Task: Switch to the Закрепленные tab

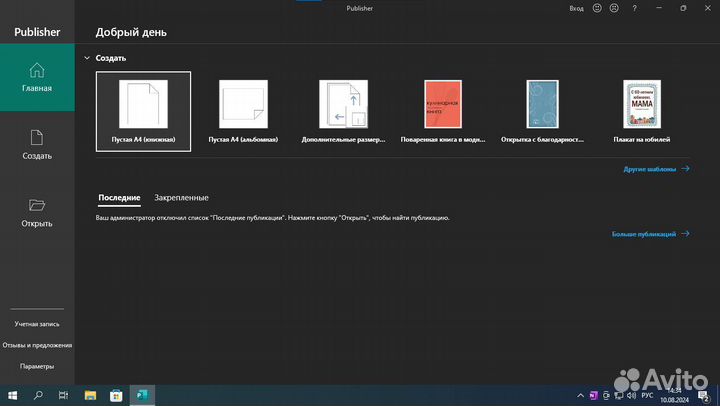Action: (x=181, y=198)
